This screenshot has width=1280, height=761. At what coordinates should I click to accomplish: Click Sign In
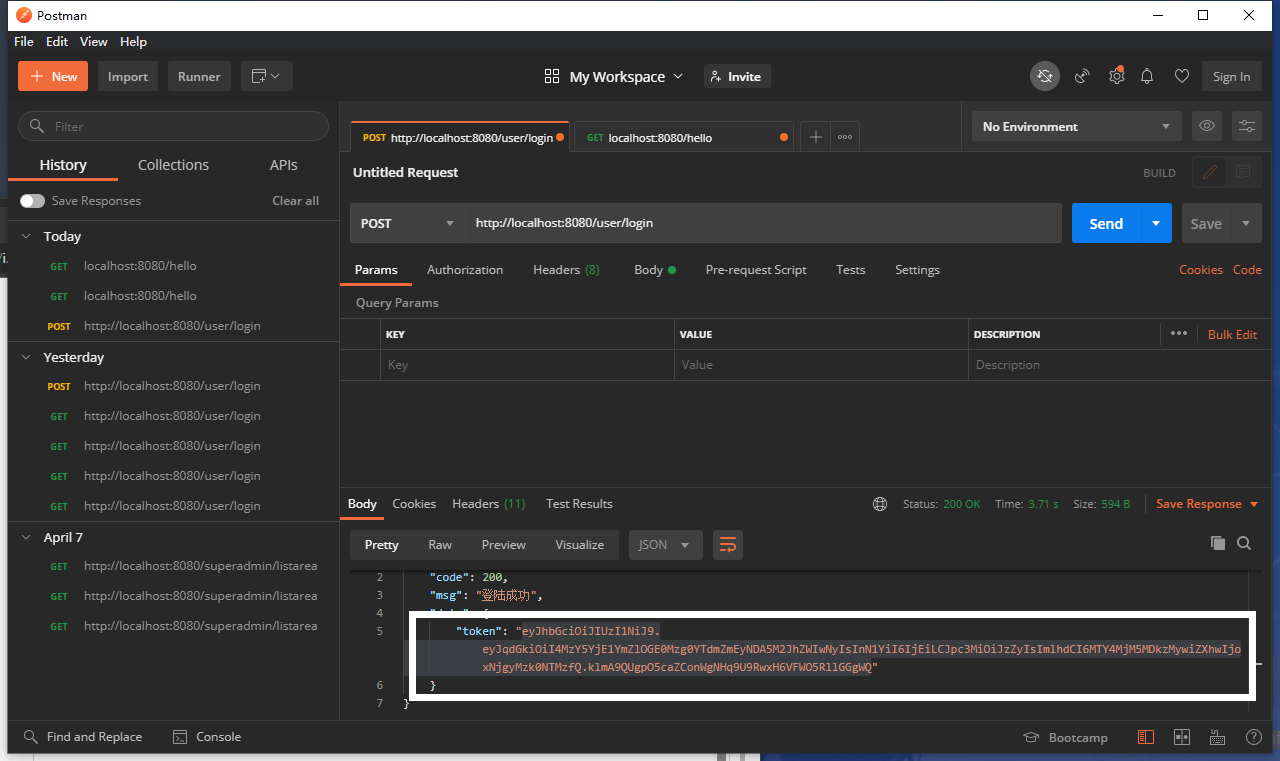[1232, 76]
